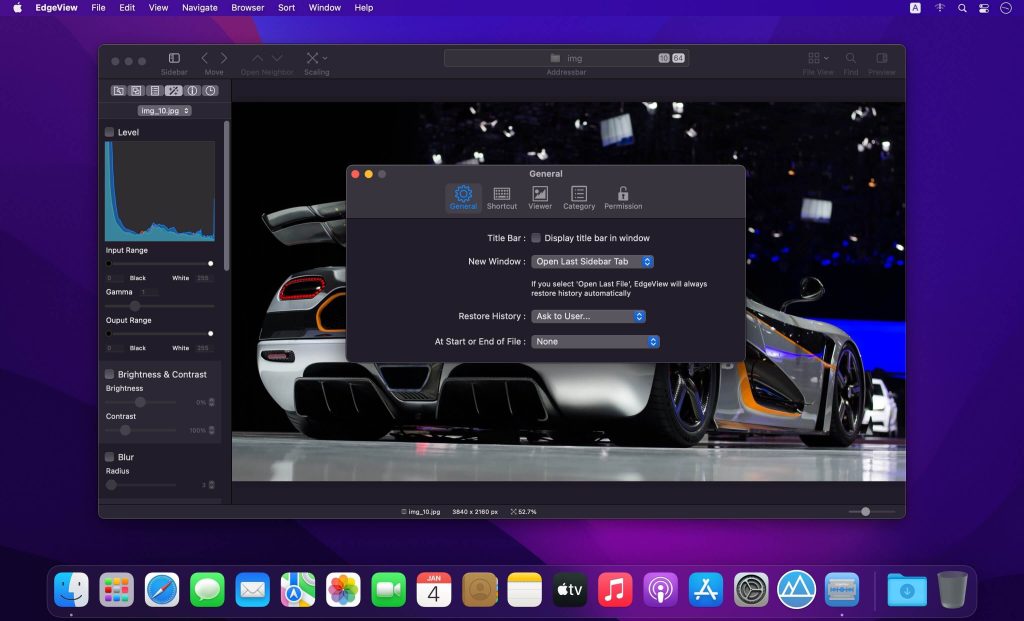Open the Navigate menu in the menu bar
1024x621 pixels.
(199, 8)
